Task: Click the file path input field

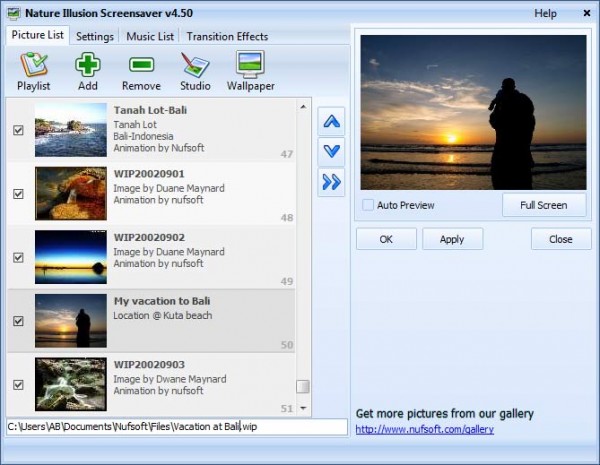Action: point(176,427)
